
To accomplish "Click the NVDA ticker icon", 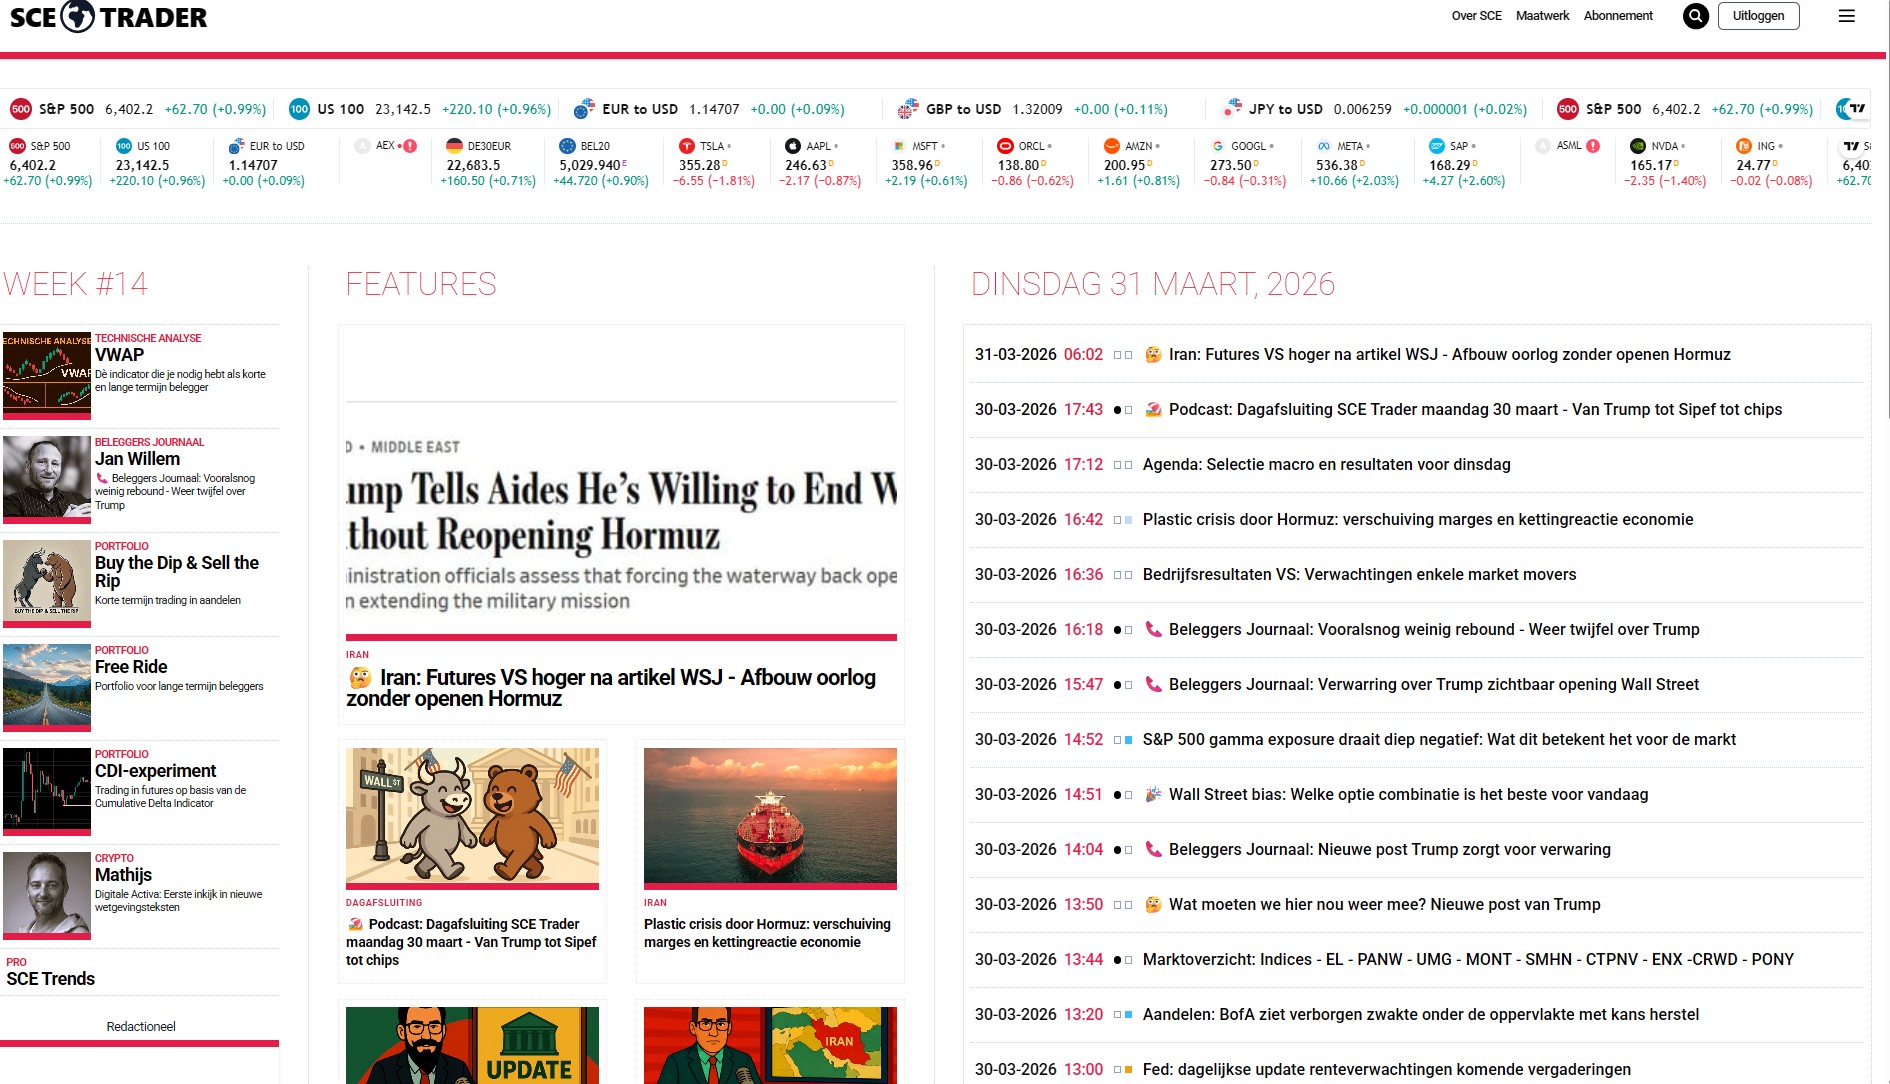I will (1638, 146).
